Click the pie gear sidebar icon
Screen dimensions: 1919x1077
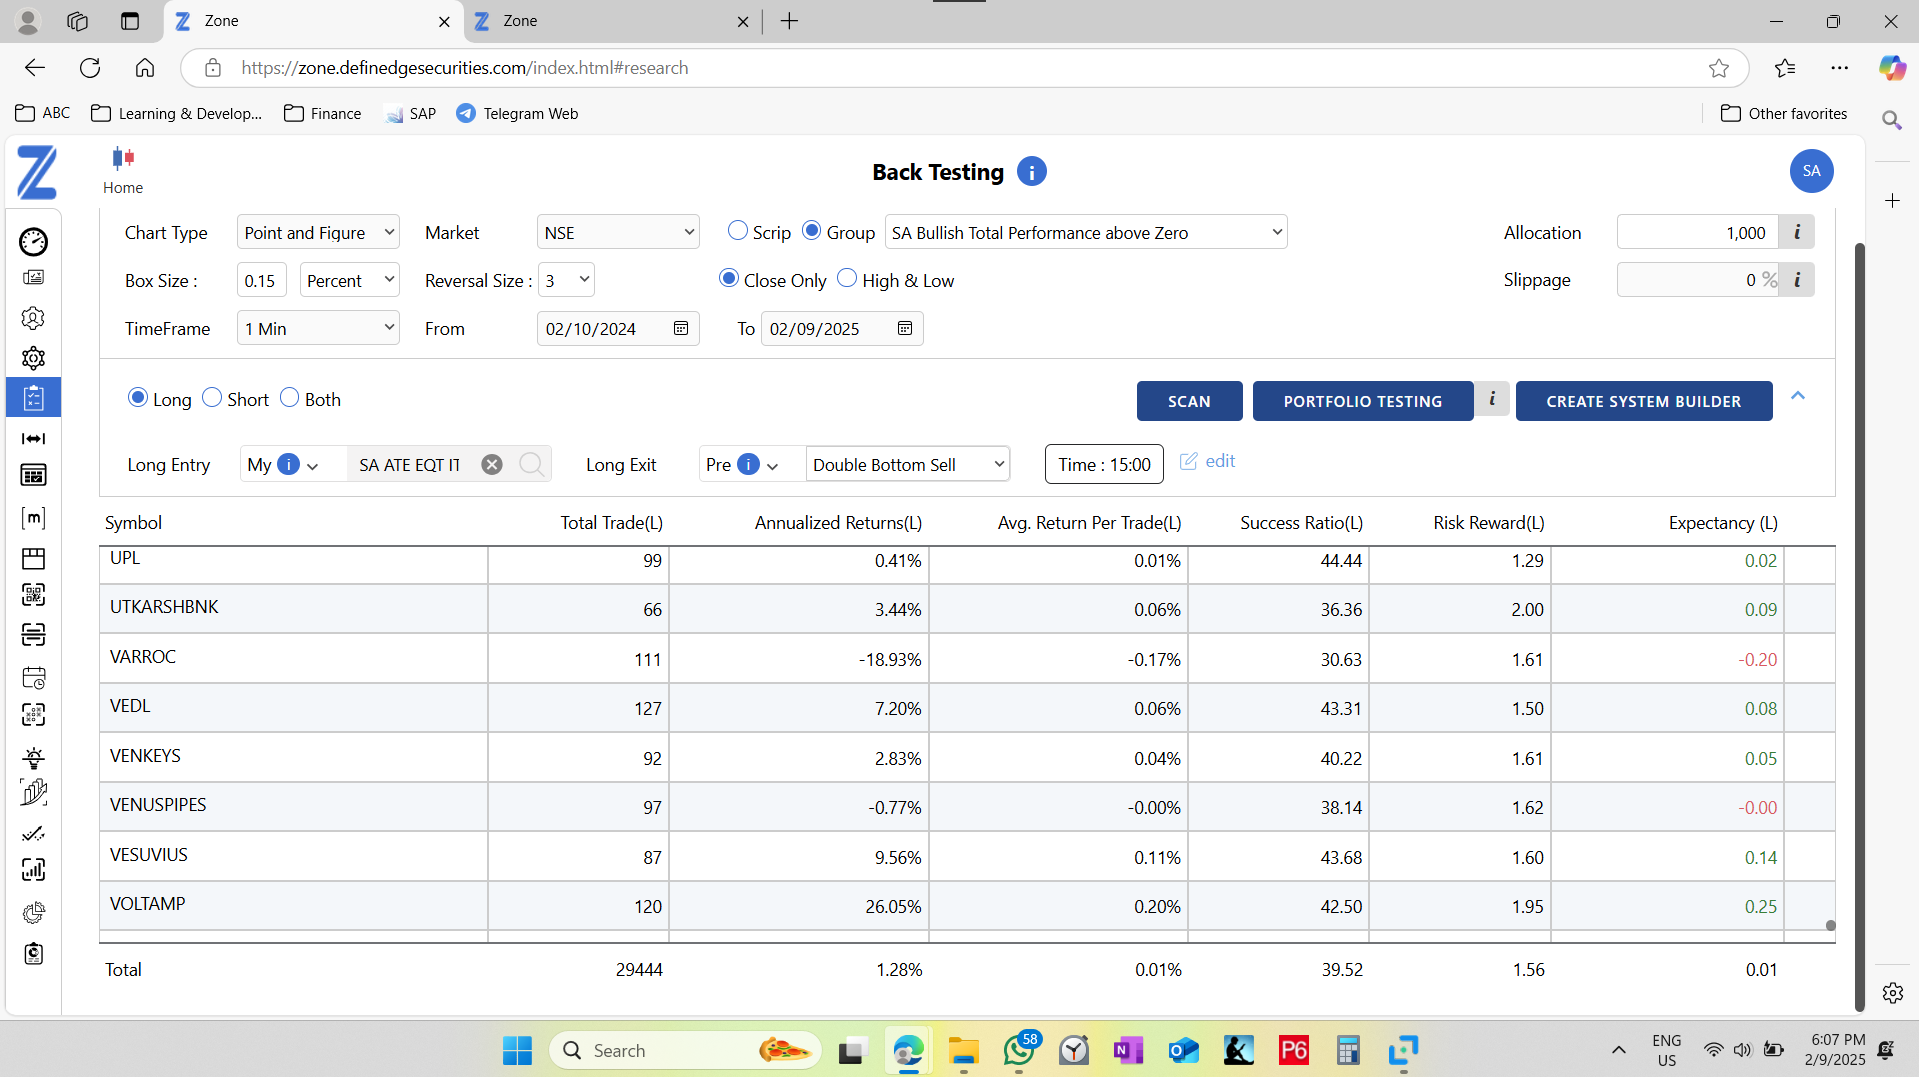point(33,912)
